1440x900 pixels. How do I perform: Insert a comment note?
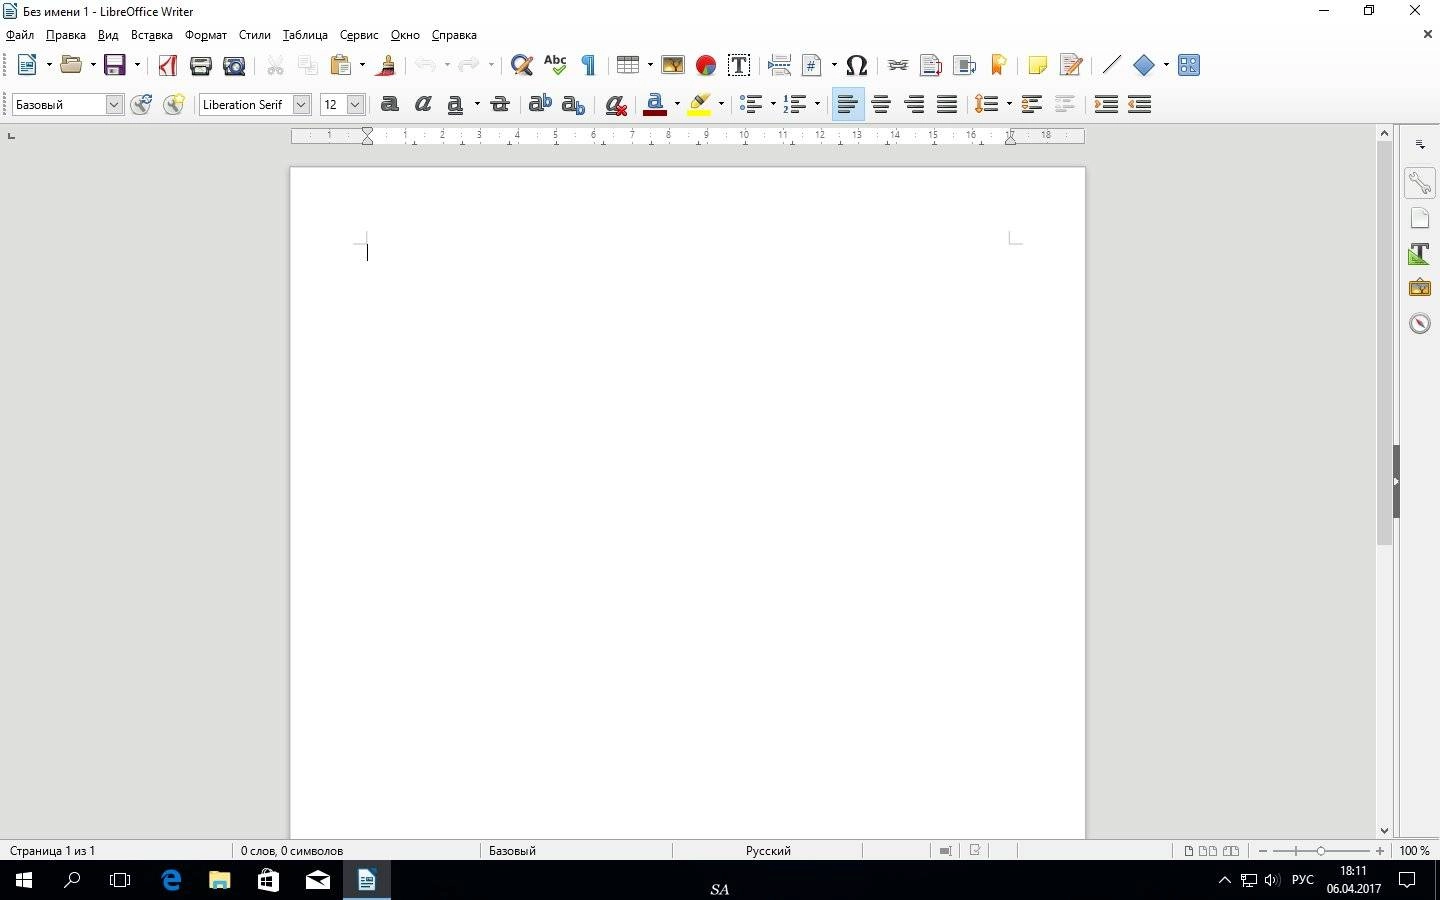1037,66
